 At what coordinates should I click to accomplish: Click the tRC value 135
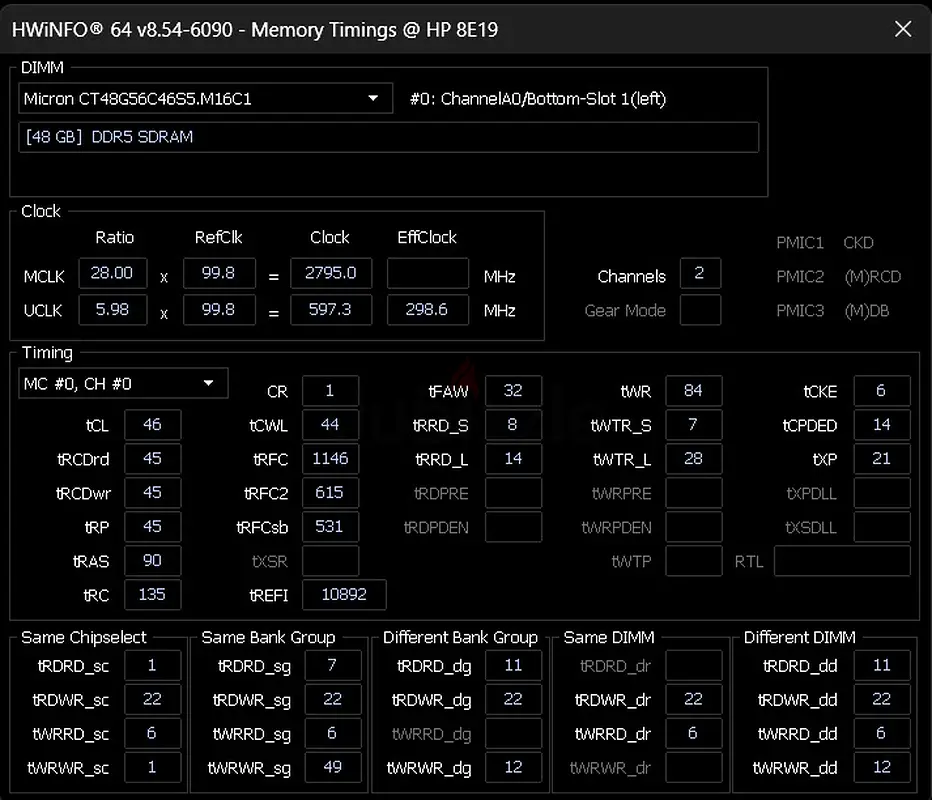(x=153, y=595)
